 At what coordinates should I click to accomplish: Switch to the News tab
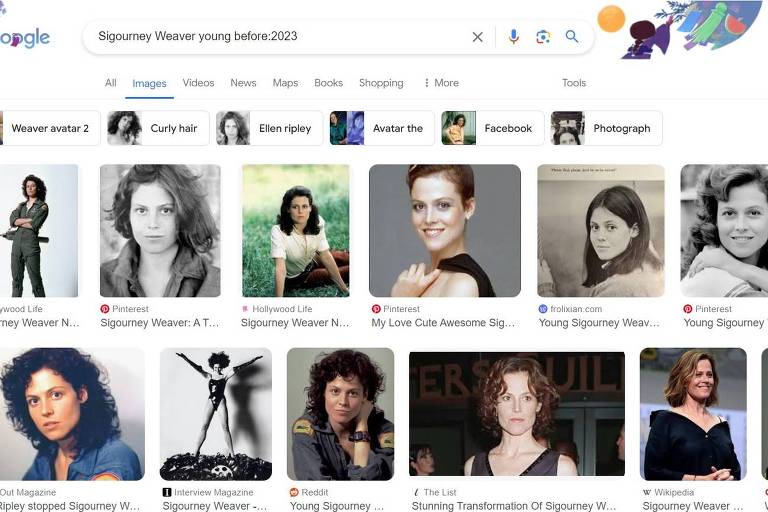tap(243, 83)
